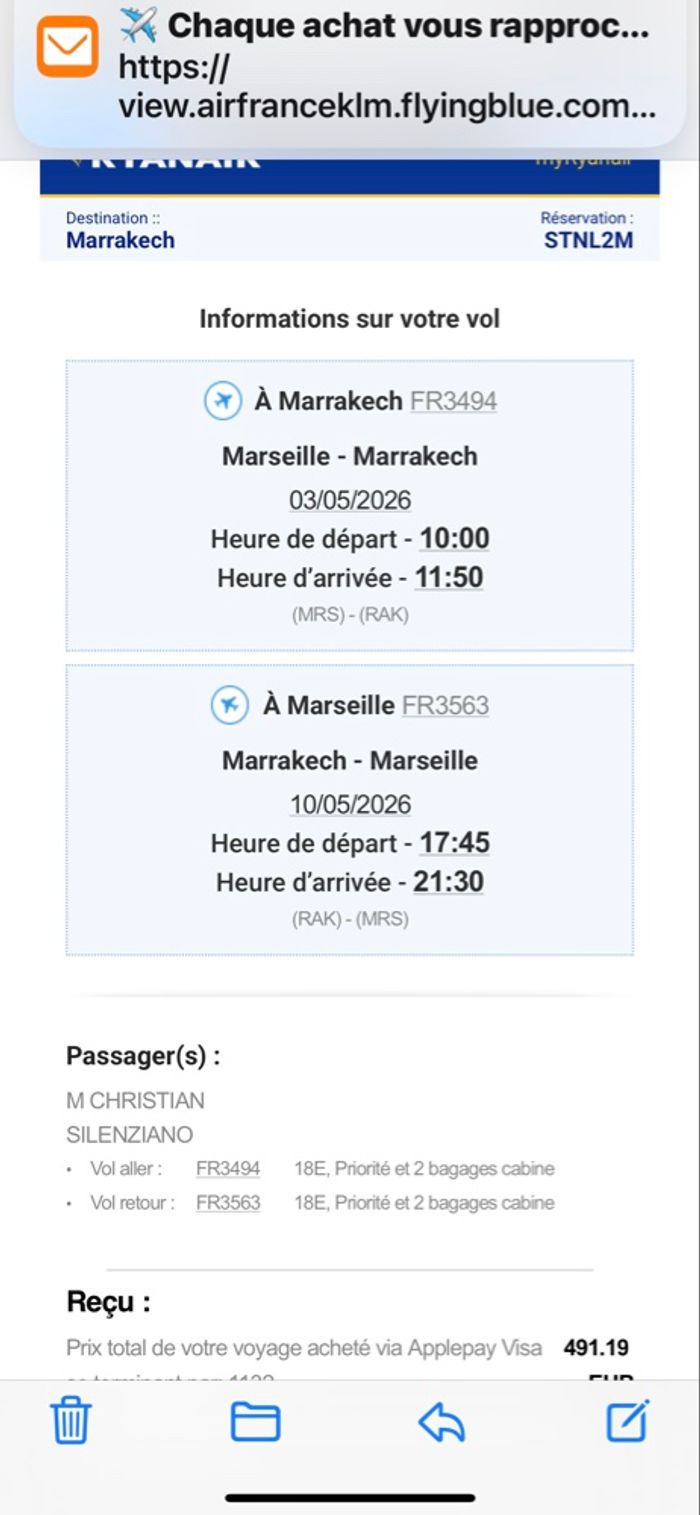This screenshot has width=700, height=1515.
Task: Tap plane icon beside À Marrakech
Action: [223, 401]
